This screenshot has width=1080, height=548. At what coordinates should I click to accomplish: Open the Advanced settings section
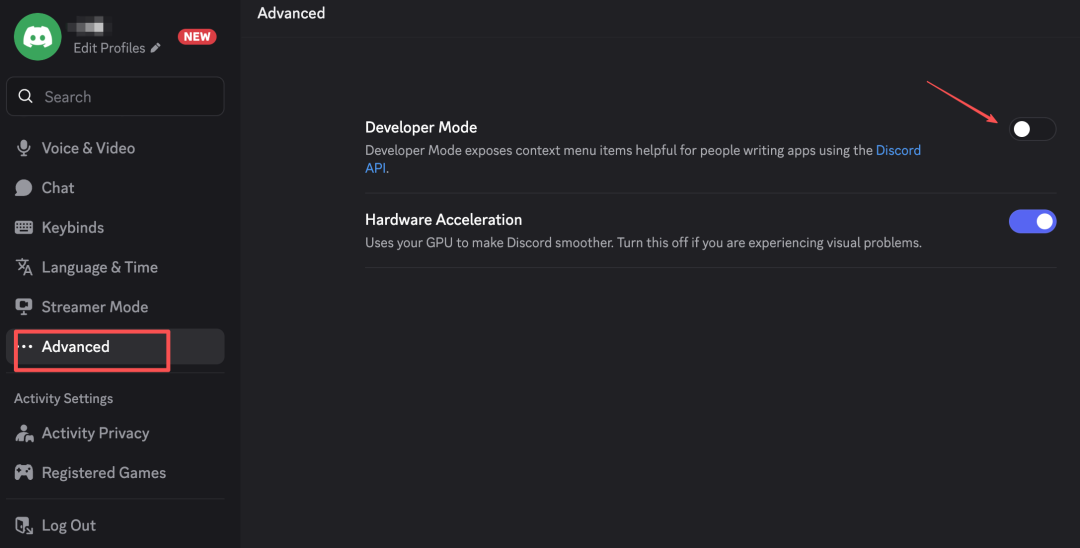tap(76, 347)
